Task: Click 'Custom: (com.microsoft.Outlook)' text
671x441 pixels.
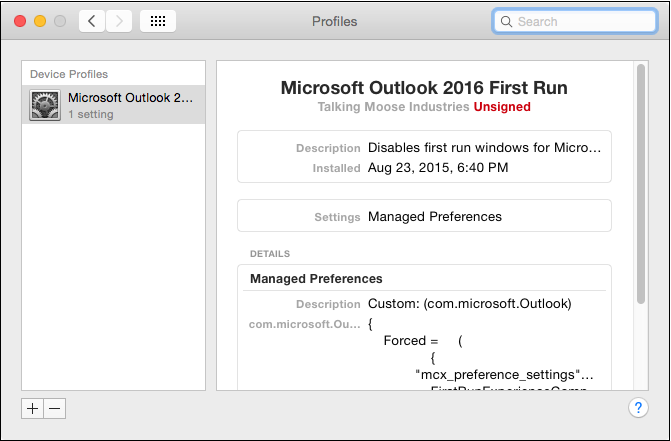Action: coord(470,304)
